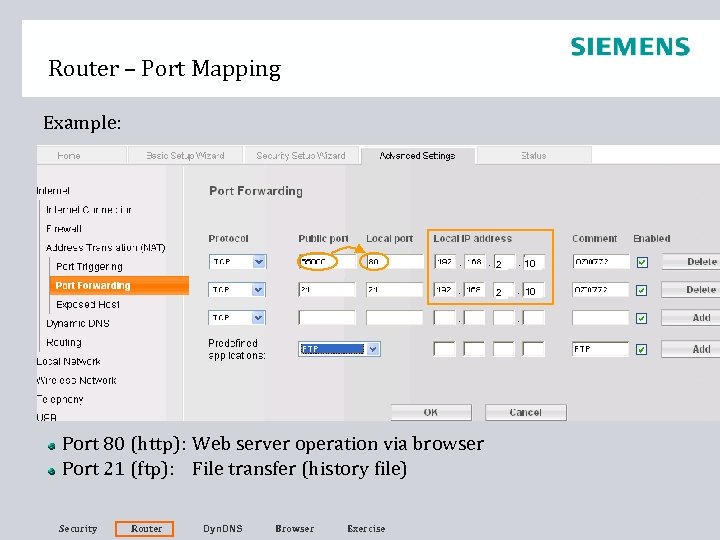Click first row IP third octet field 2
The width and height of the screenshot is (720, 540).
504,263
